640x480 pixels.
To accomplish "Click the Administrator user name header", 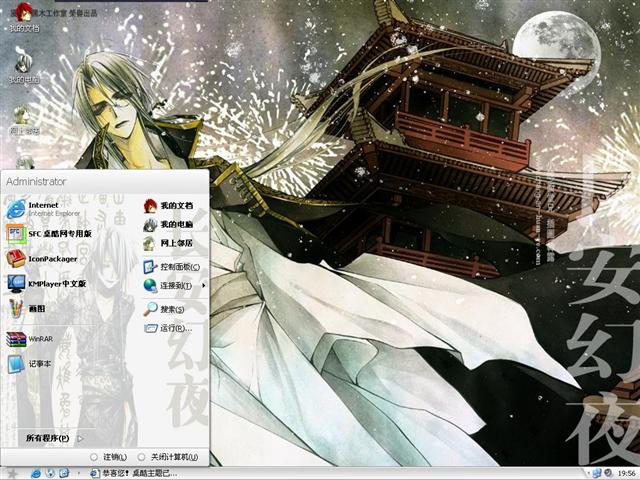I will [x=36, y=182].
